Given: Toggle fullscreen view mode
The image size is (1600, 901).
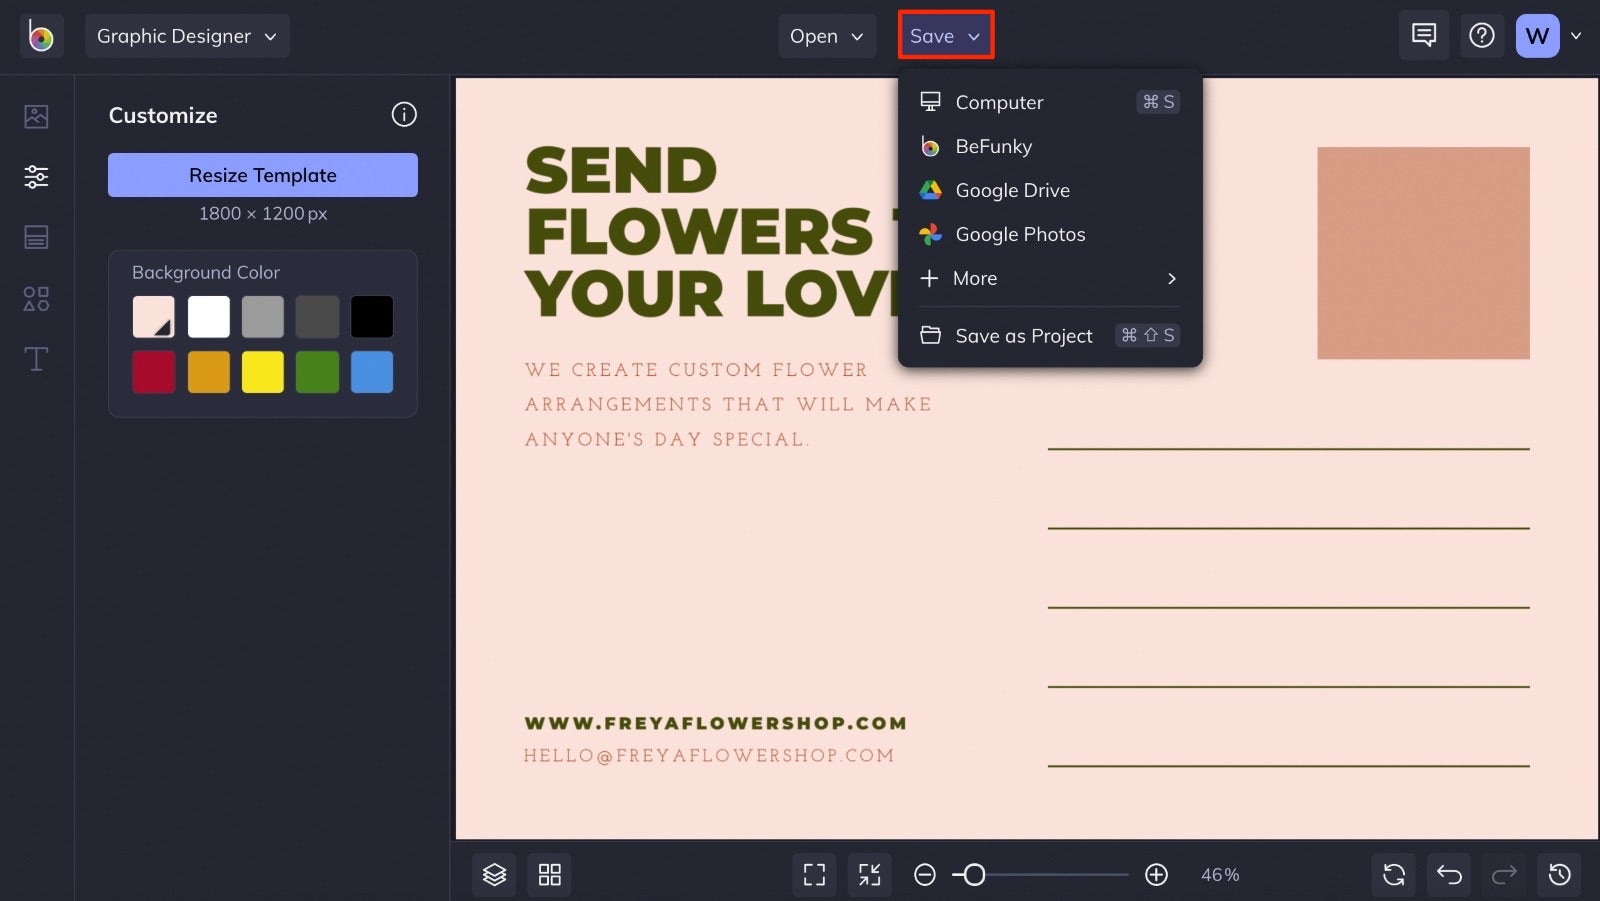Looking at the screenshot, I should 814,874.
